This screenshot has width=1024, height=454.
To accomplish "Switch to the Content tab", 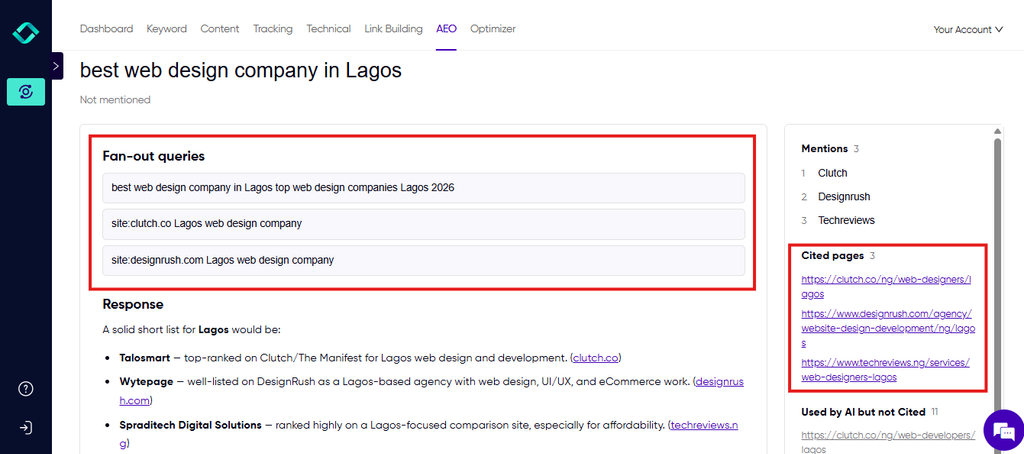I will (x=219, y=29).
